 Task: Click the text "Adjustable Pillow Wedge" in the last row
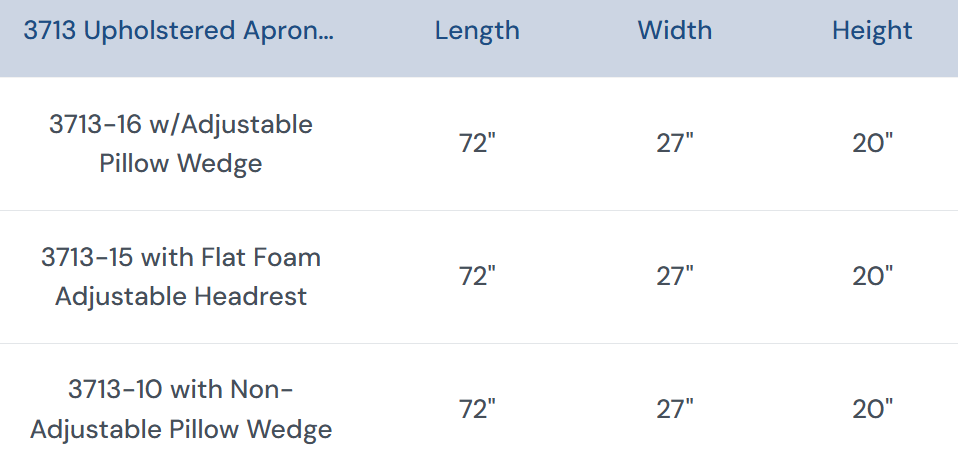[x=180, y=431]
